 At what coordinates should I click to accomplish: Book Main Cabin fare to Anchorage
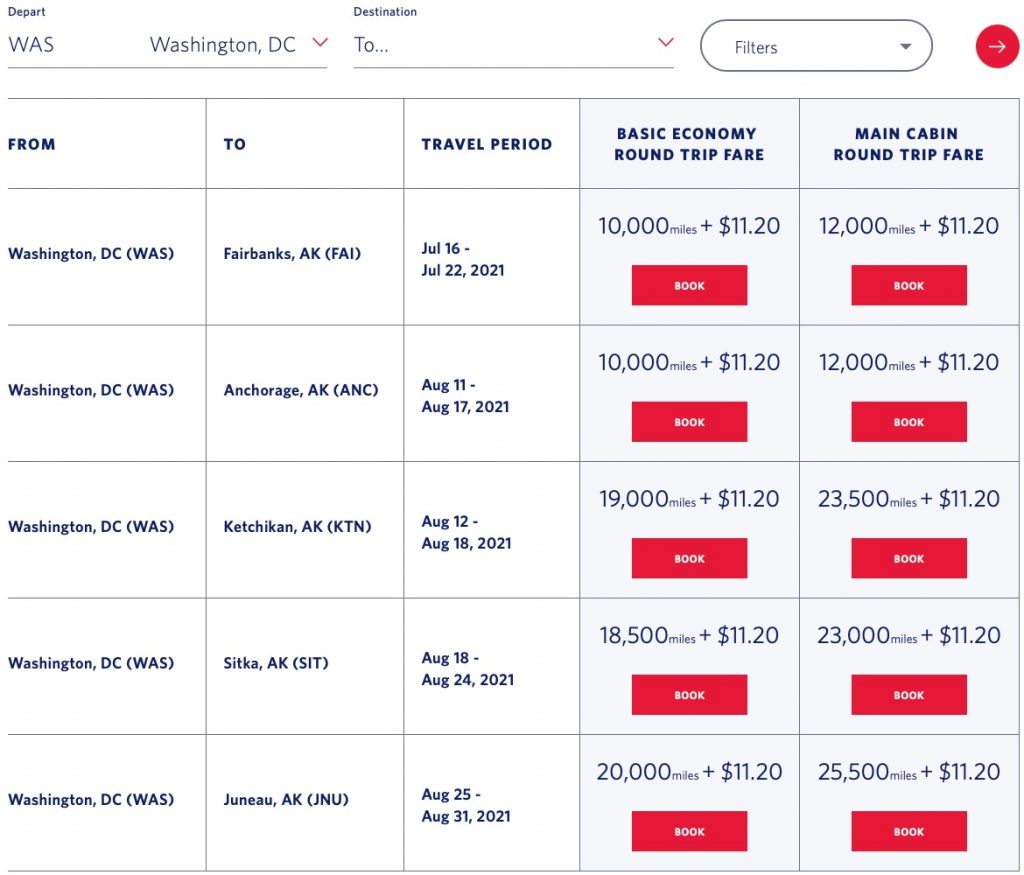click(909, 422)
